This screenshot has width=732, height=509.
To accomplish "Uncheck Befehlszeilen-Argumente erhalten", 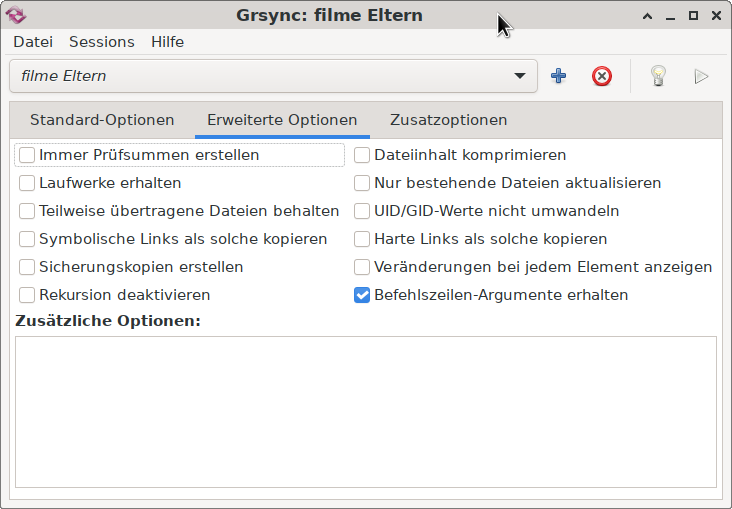I will (x=362, y=295).
